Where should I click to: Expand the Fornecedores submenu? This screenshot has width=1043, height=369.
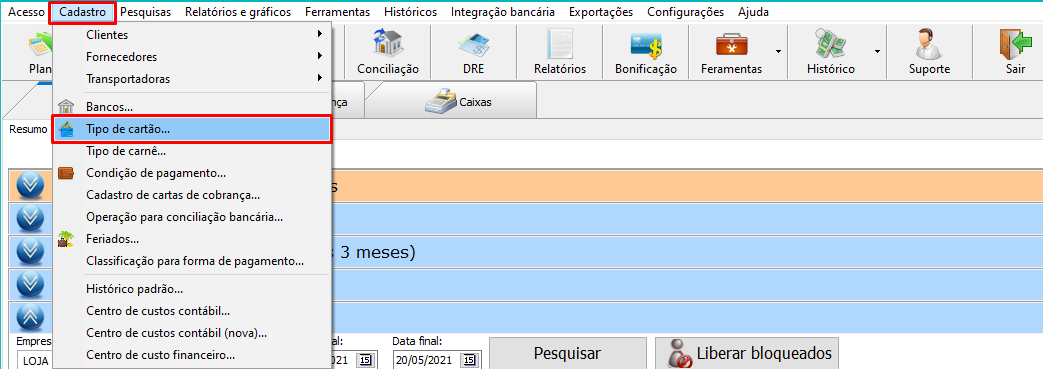[x=192, y=57]
